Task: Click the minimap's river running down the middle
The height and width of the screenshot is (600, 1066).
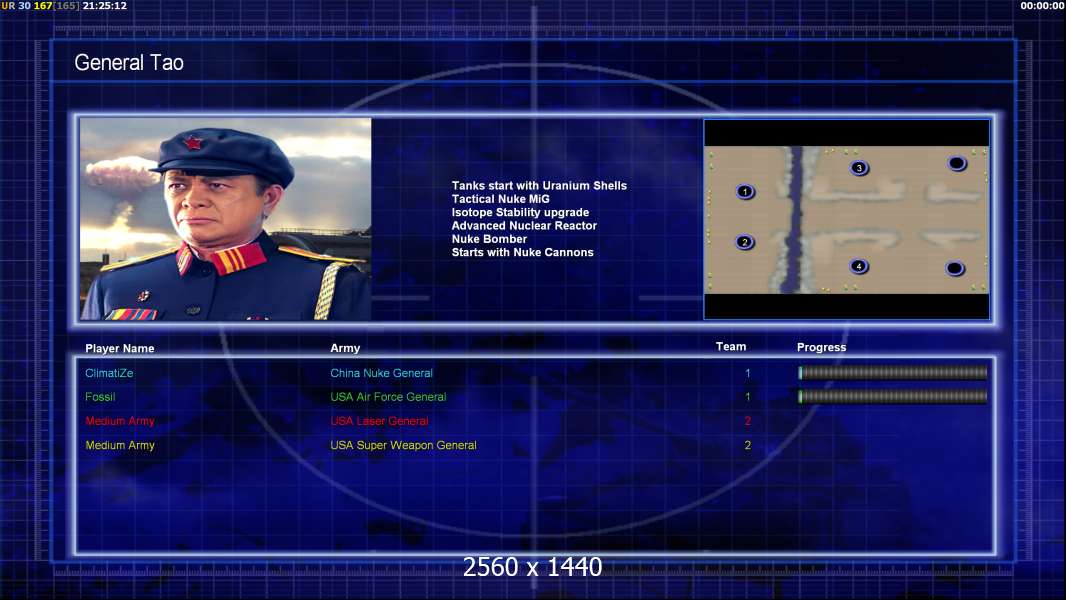Action: pos(796,219)
